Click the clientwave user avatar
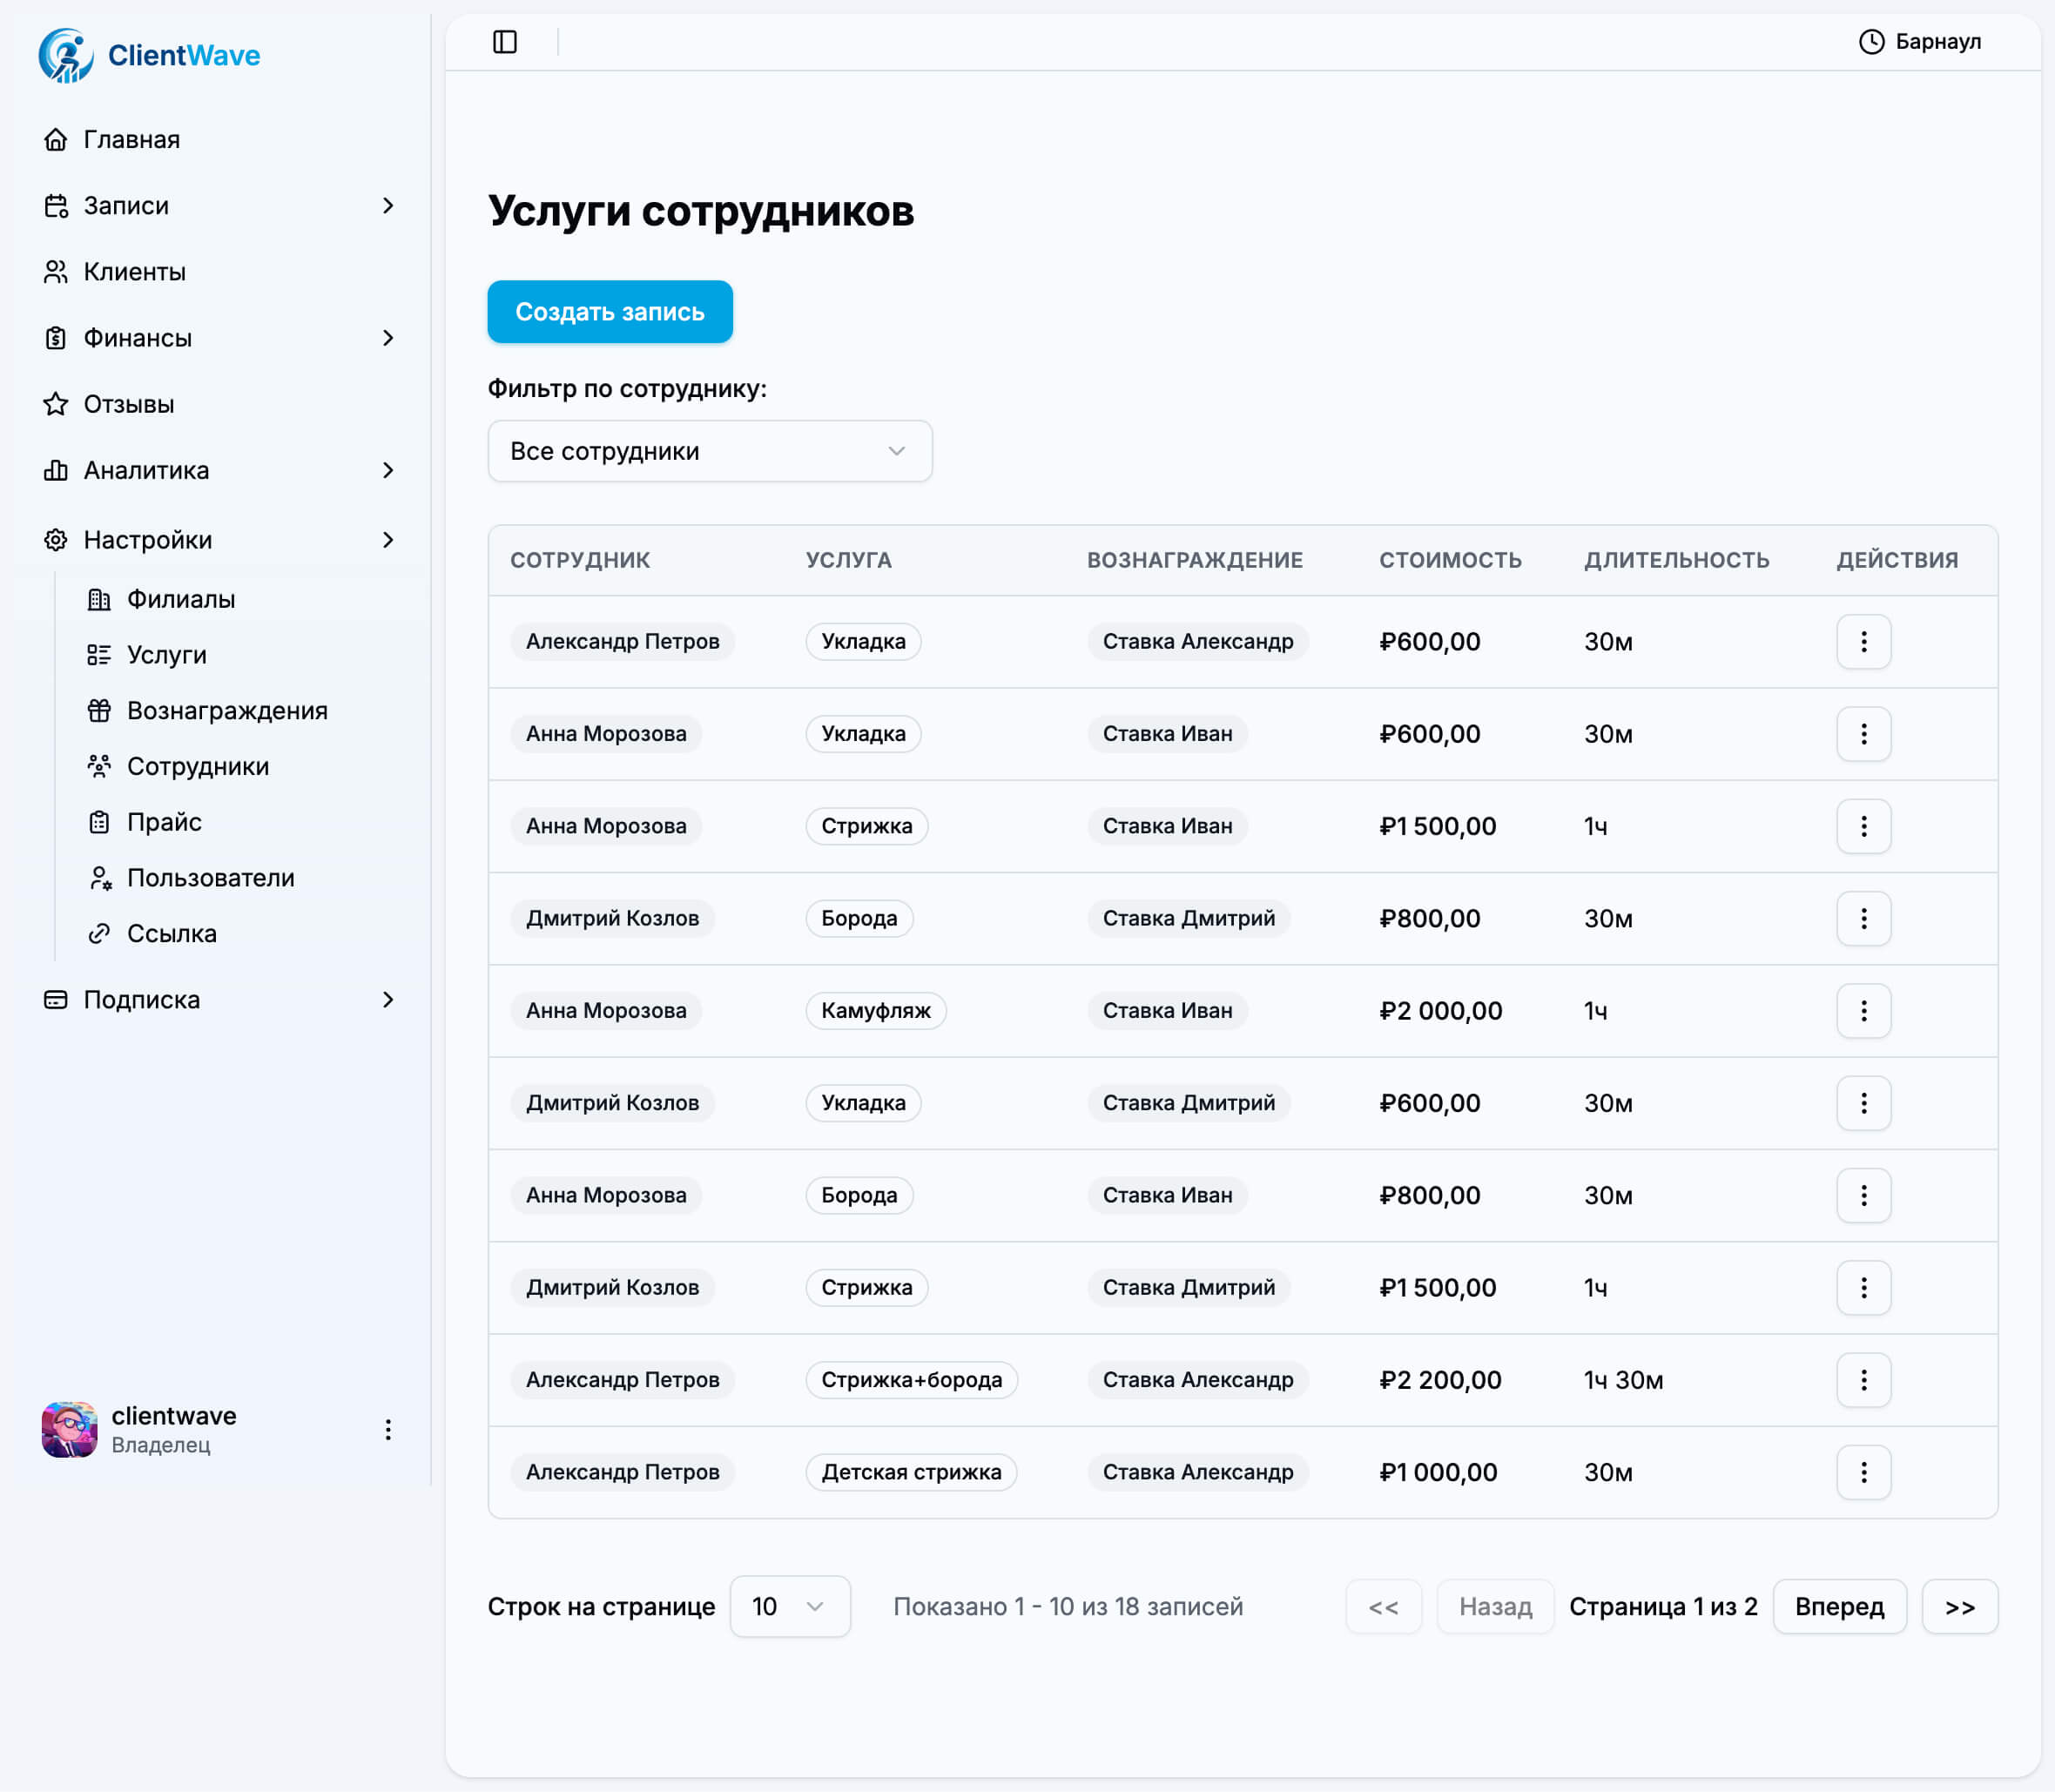The image size is (2055, 1792). click(x=69, y=1430)
